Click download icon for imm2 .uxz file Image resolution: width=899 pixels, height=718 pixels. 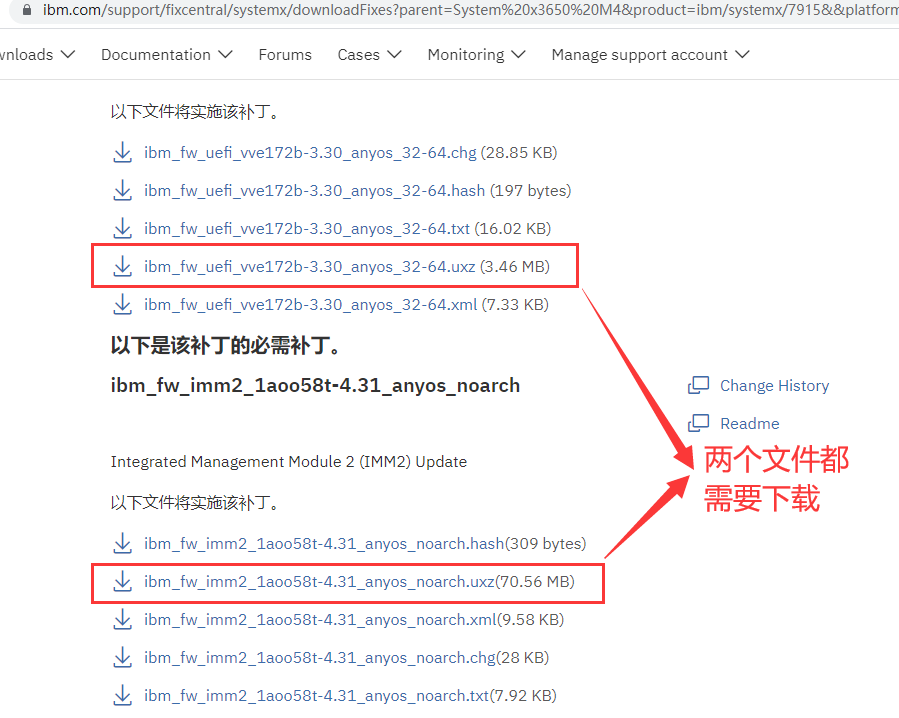(122, 582)
